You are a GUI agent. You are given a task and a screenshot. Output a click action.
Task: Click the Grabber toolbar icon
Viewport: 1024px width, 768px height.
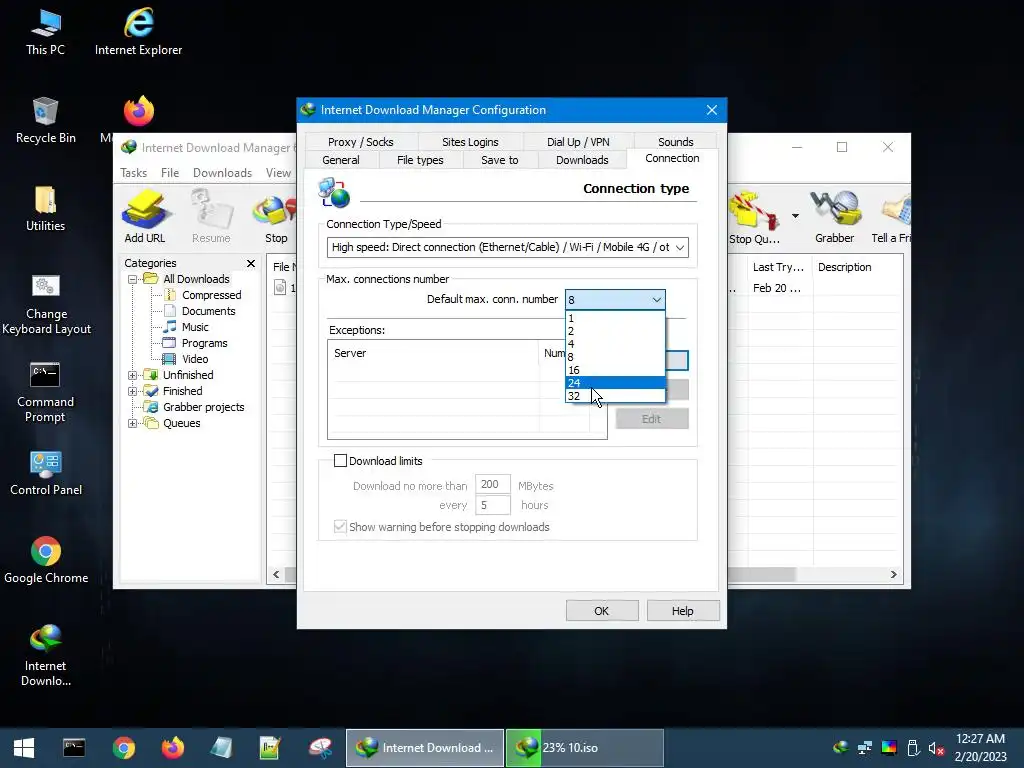(x=834, y=217)
